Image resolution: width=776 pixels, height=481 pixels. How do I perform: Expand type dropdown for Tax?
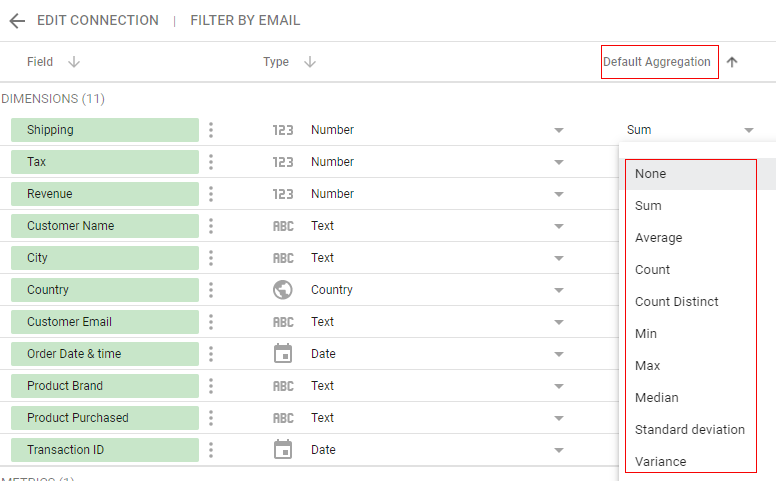[x=559, y=162]
